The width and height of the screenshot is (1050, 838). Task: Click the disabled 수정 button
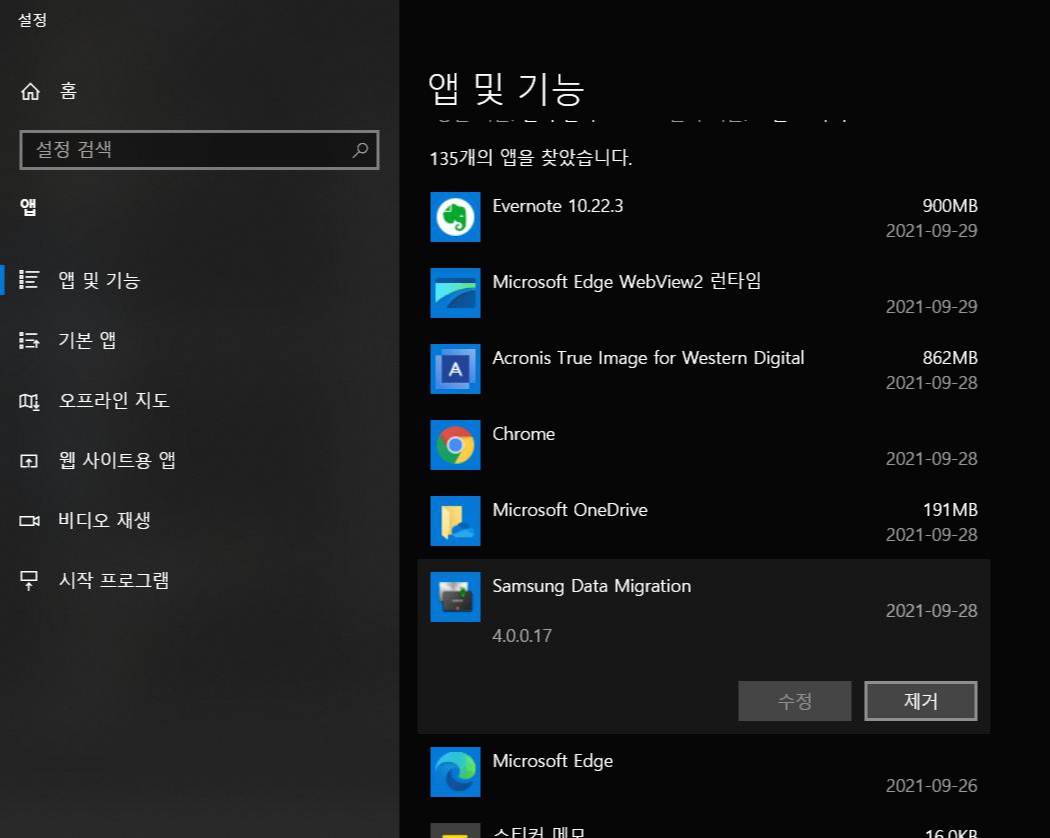pos(795,701)
